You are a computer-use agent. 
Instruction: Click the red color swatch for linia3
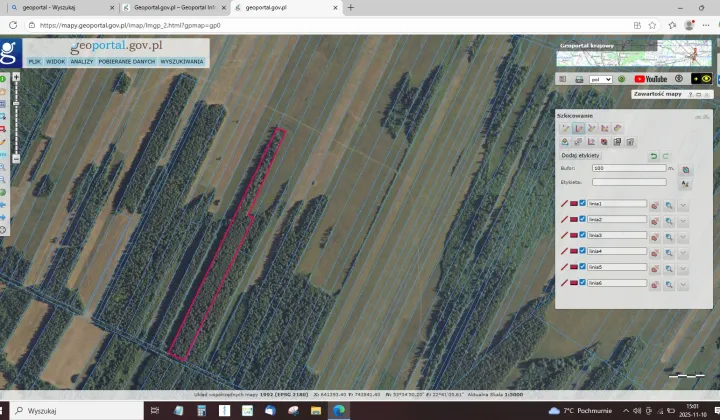tap(574, 236)
